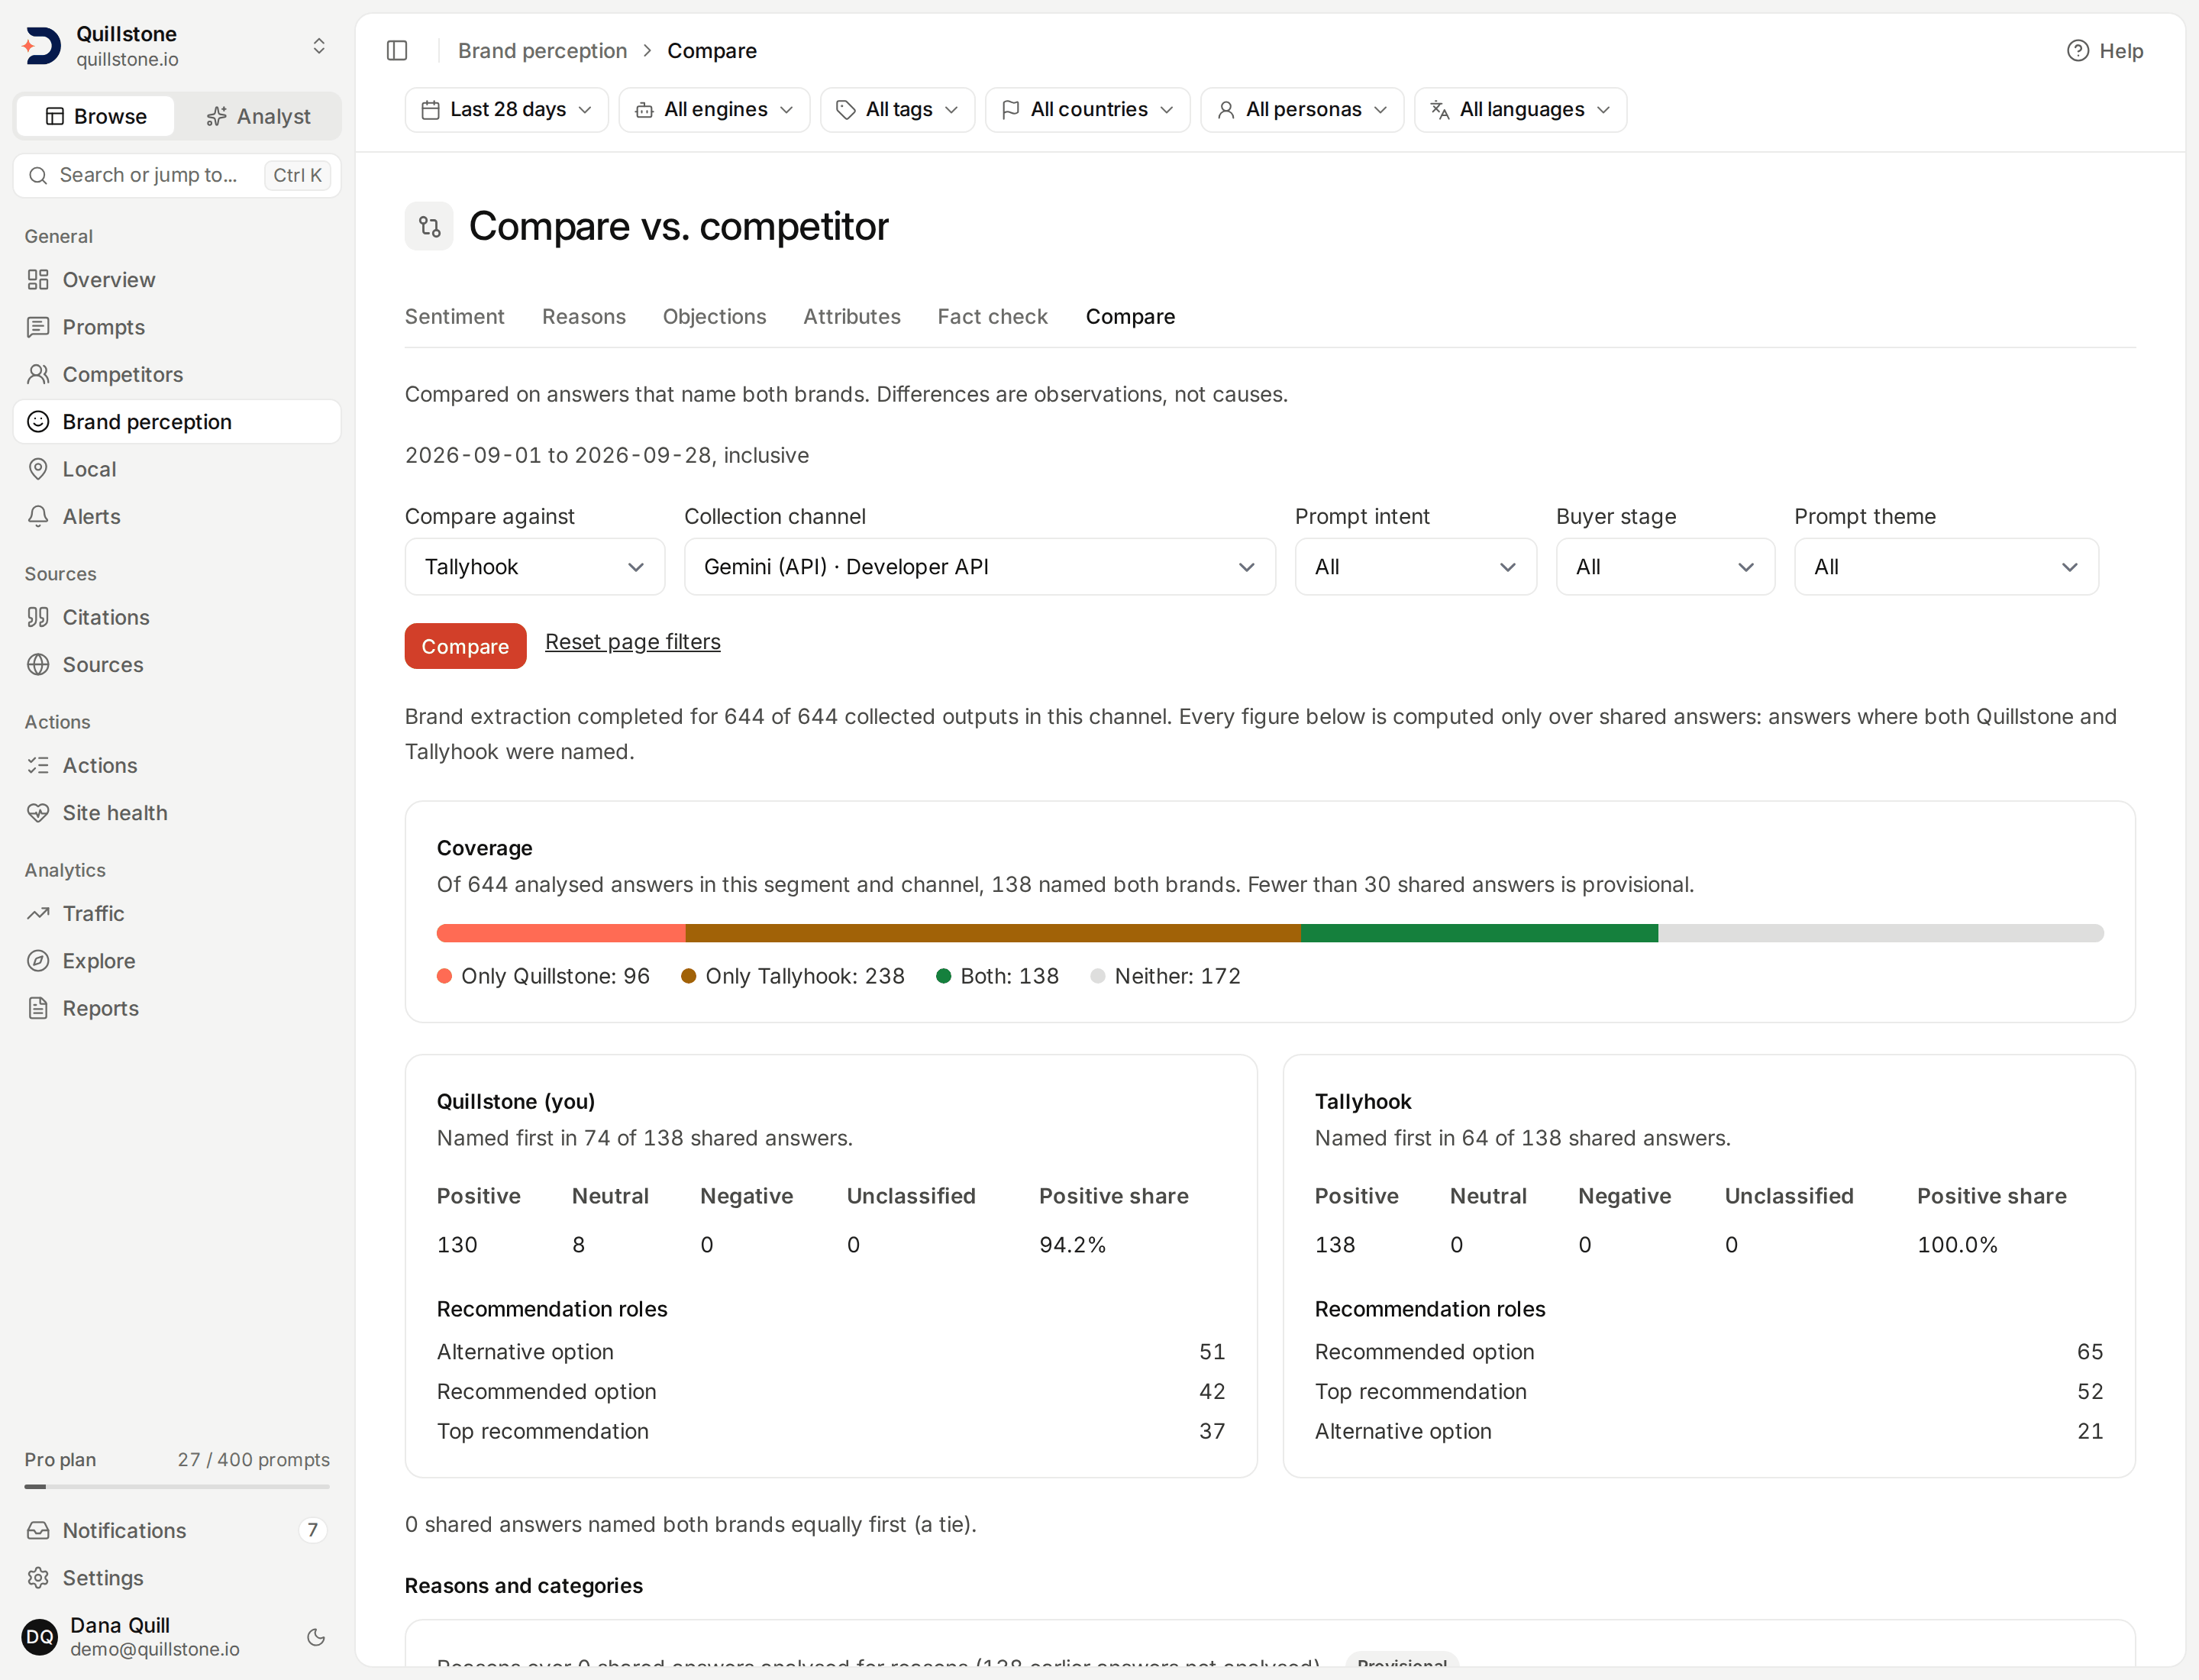Click the Only Quillstone legend dot
Image resolution: width=2199 pixels, height=1680 pixels.
click(444, 976)
